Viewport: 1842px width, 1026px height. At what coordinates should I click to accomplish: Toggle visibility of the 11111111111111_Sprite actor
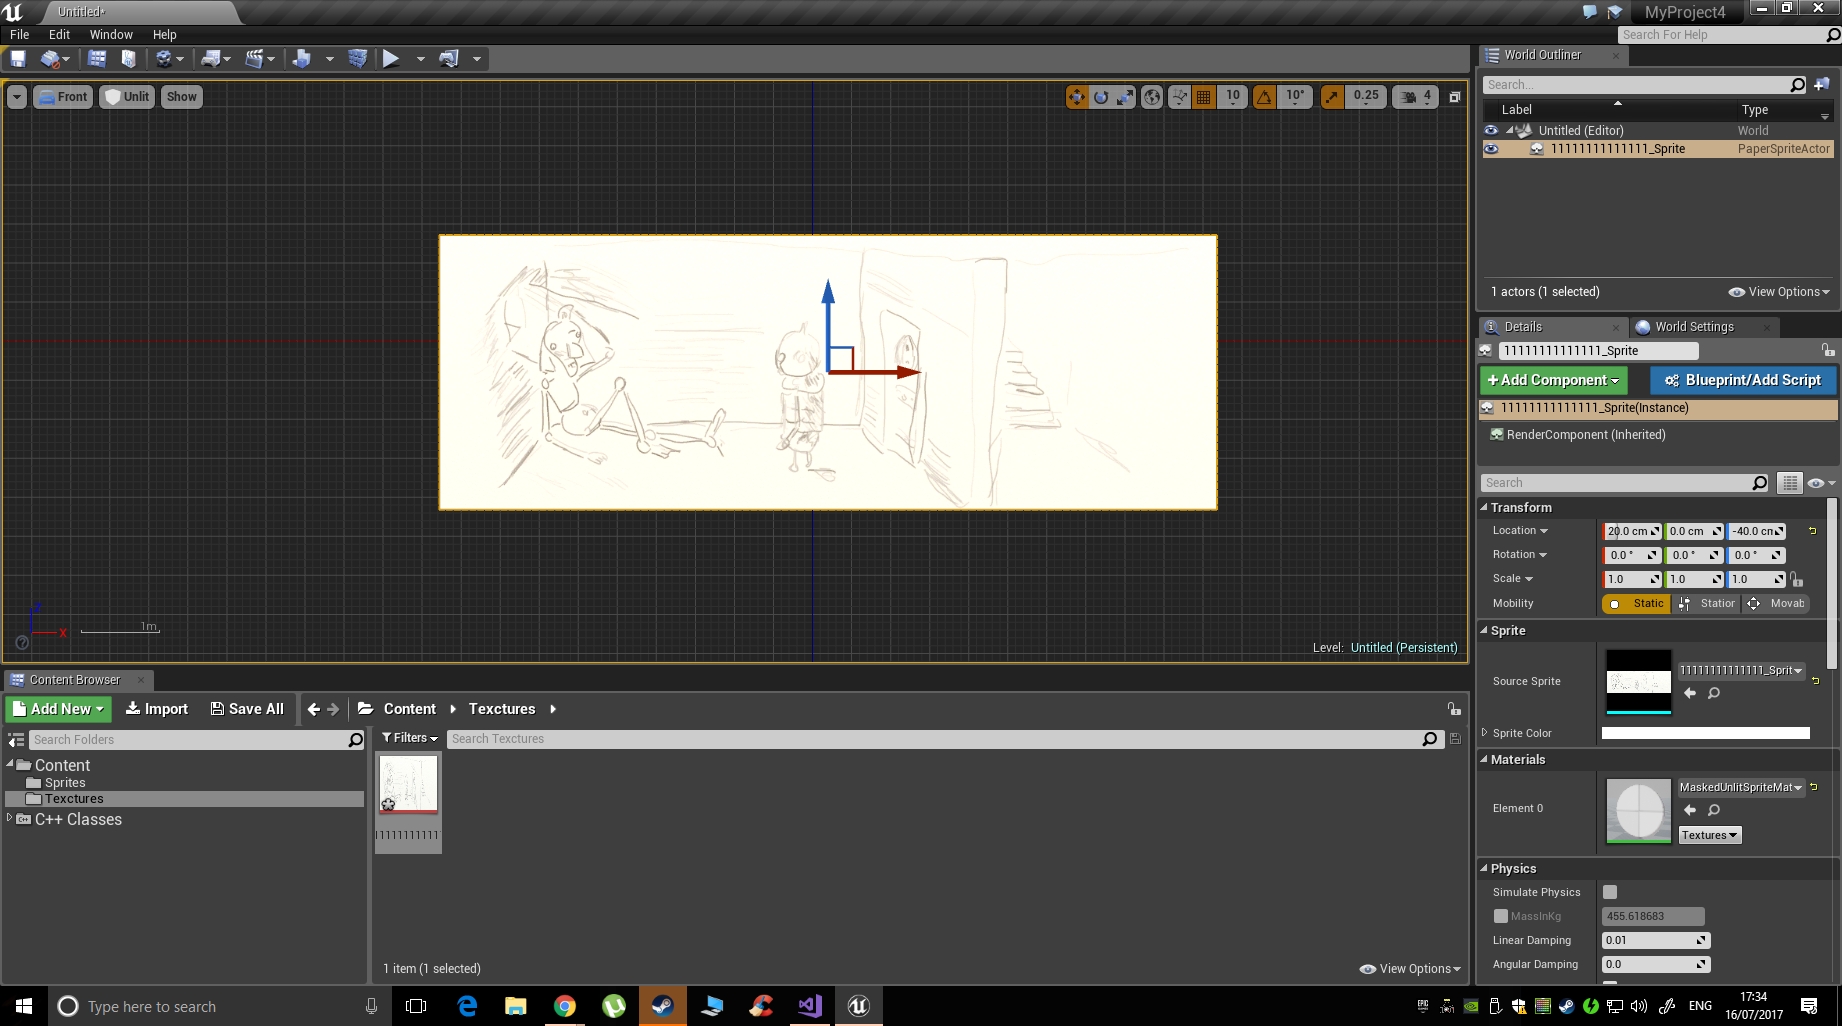pyautogui.click(x=1491, y=149)
